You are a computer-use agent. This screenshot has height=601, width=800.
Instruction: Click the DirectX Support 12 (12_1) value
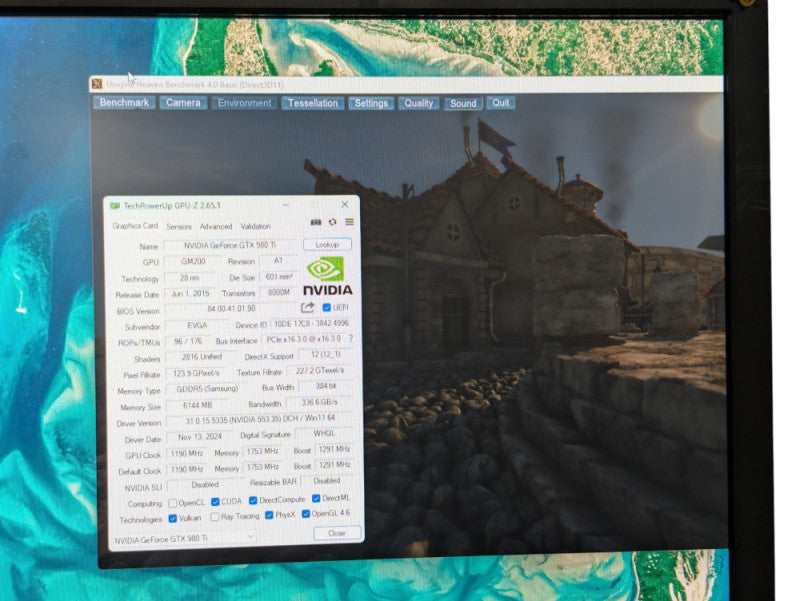(x=325, y=354)
